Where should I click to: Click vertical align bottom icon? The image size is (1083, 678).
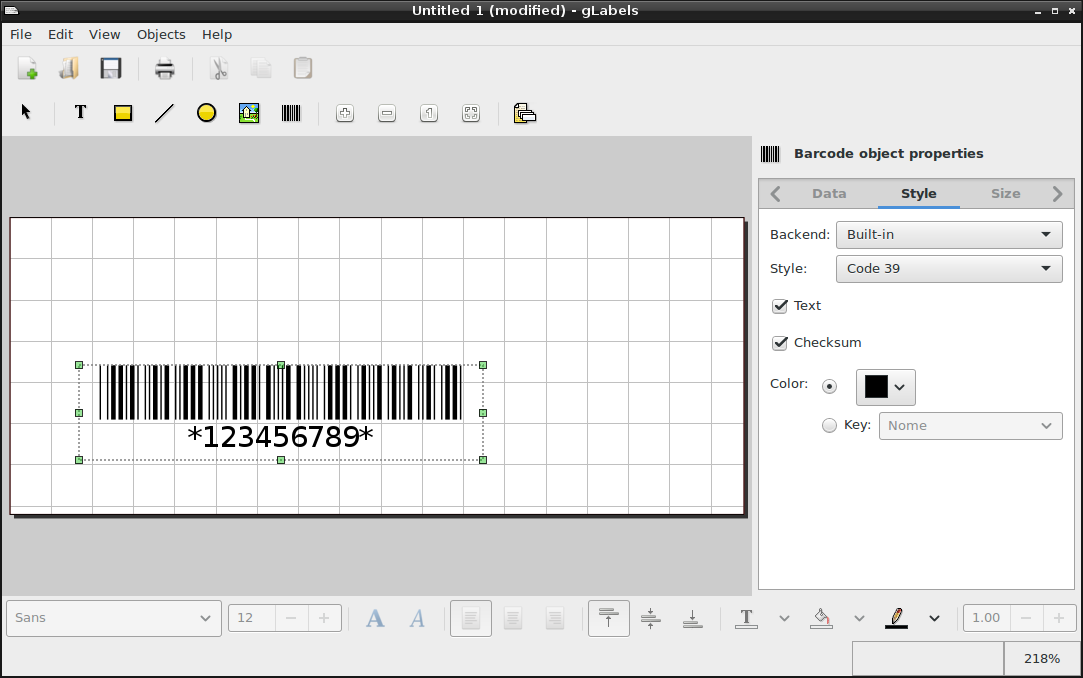coord(692,618)
